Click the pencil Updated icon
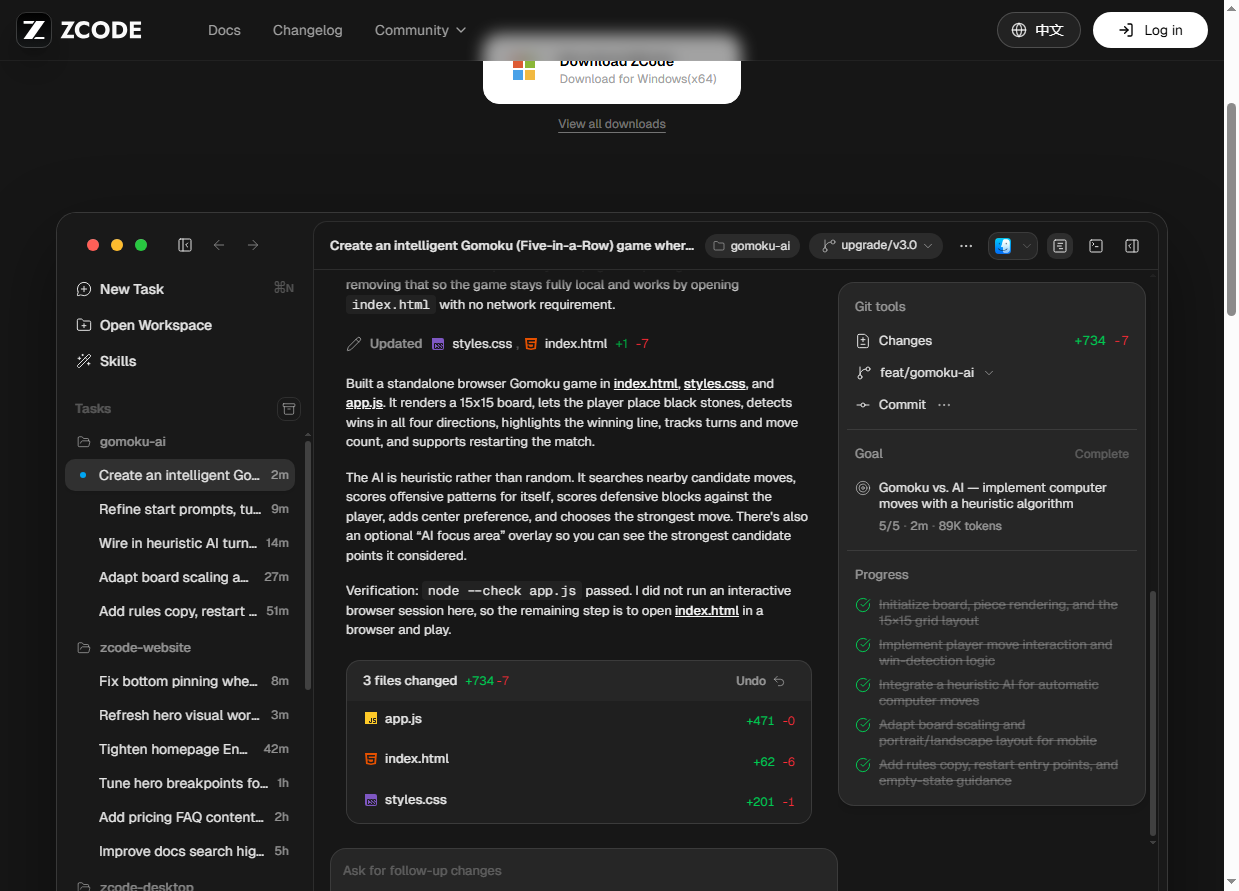This screenshot has width=1239, height=891. point(354,344)
